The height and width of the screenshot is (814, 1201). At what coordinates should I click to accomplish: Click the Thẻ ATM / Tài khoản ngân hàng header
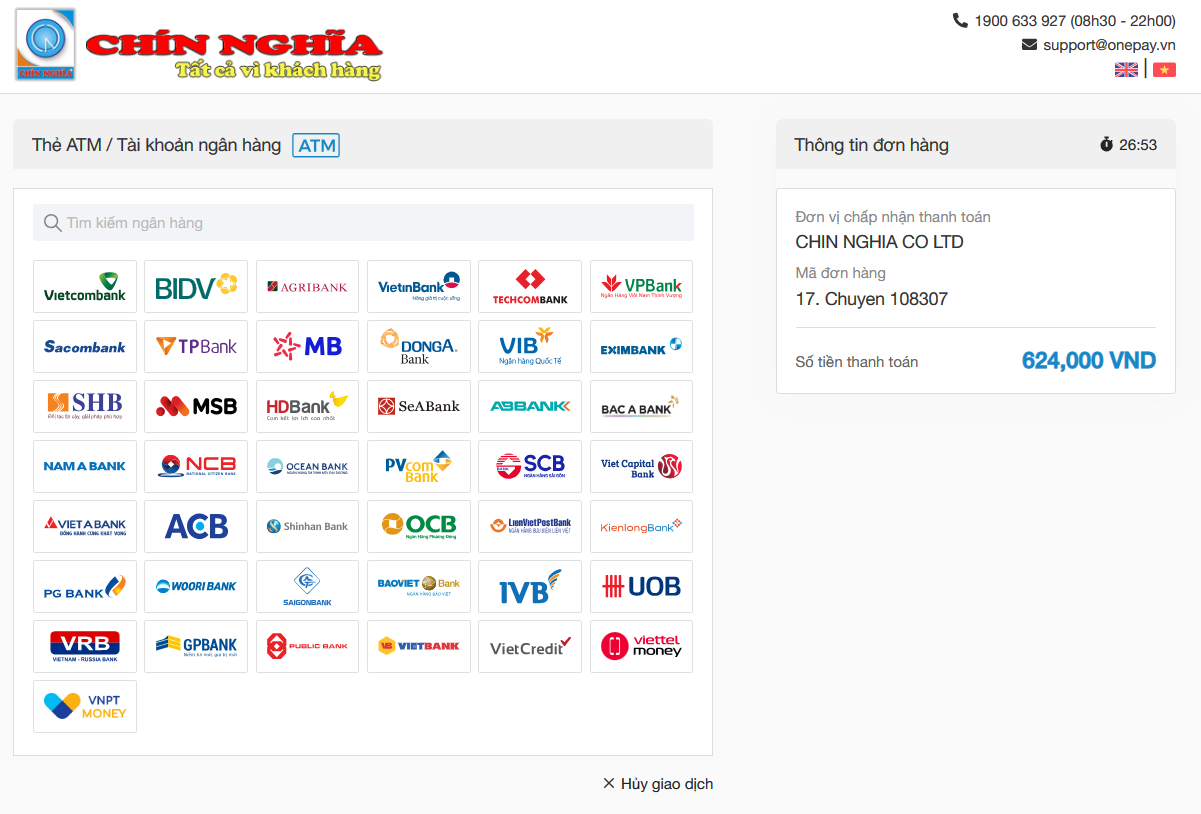pos(156,145)
